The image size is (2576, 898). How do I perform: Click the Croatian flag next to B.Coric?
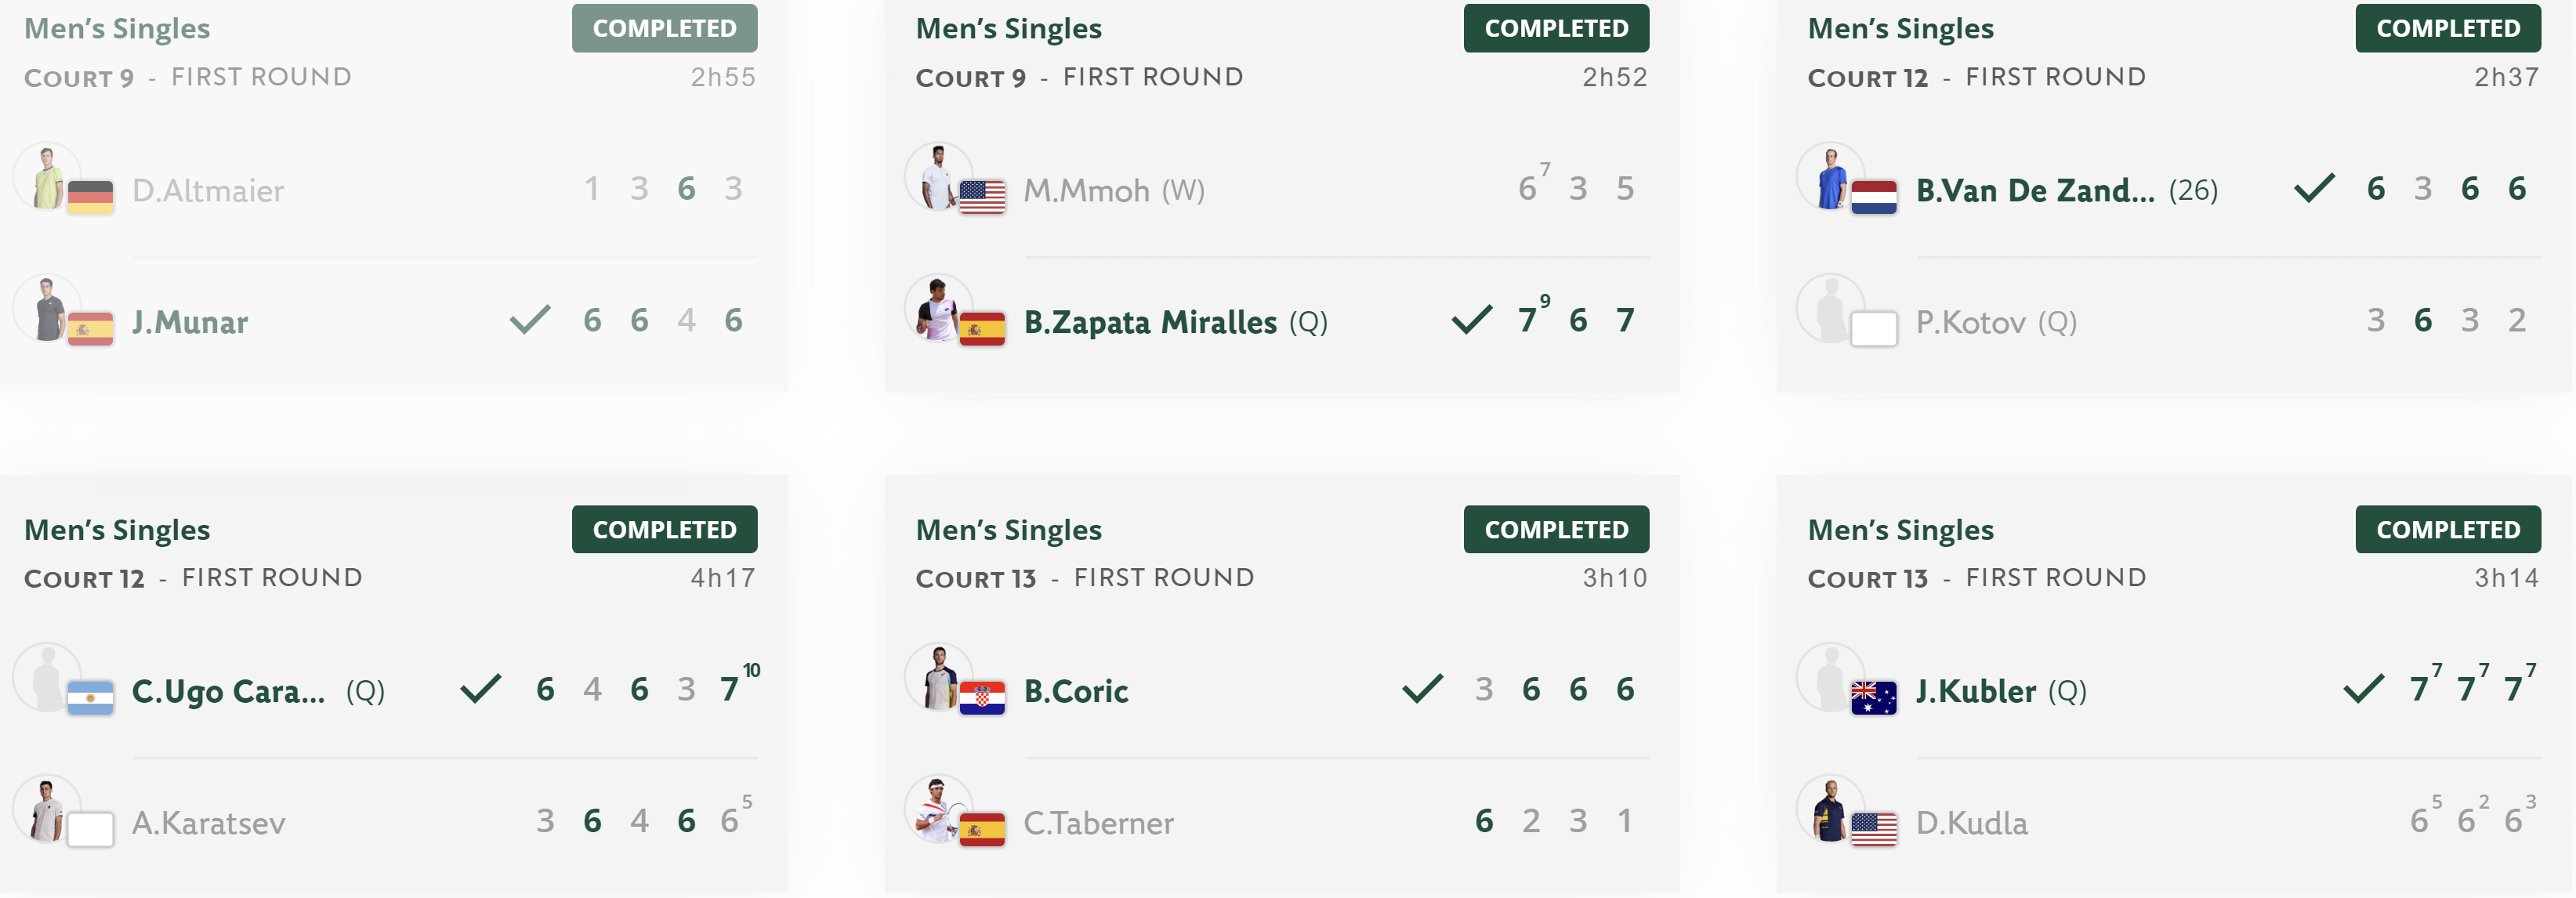[x=982, y=697]
